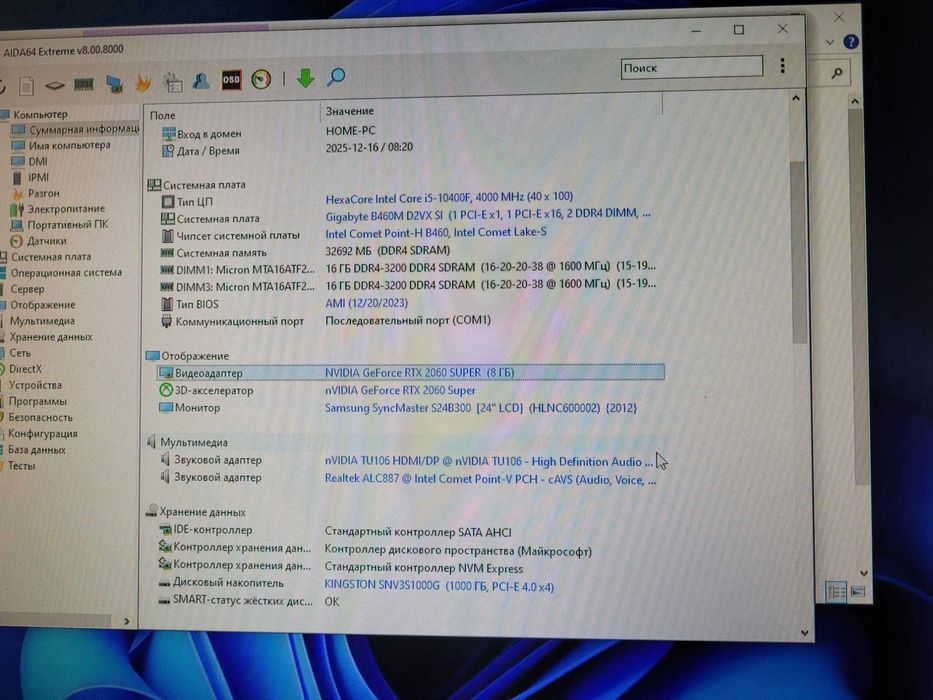Click into the Поиск search field
This screenshot has width=933, height=700.
click(691, 67)
